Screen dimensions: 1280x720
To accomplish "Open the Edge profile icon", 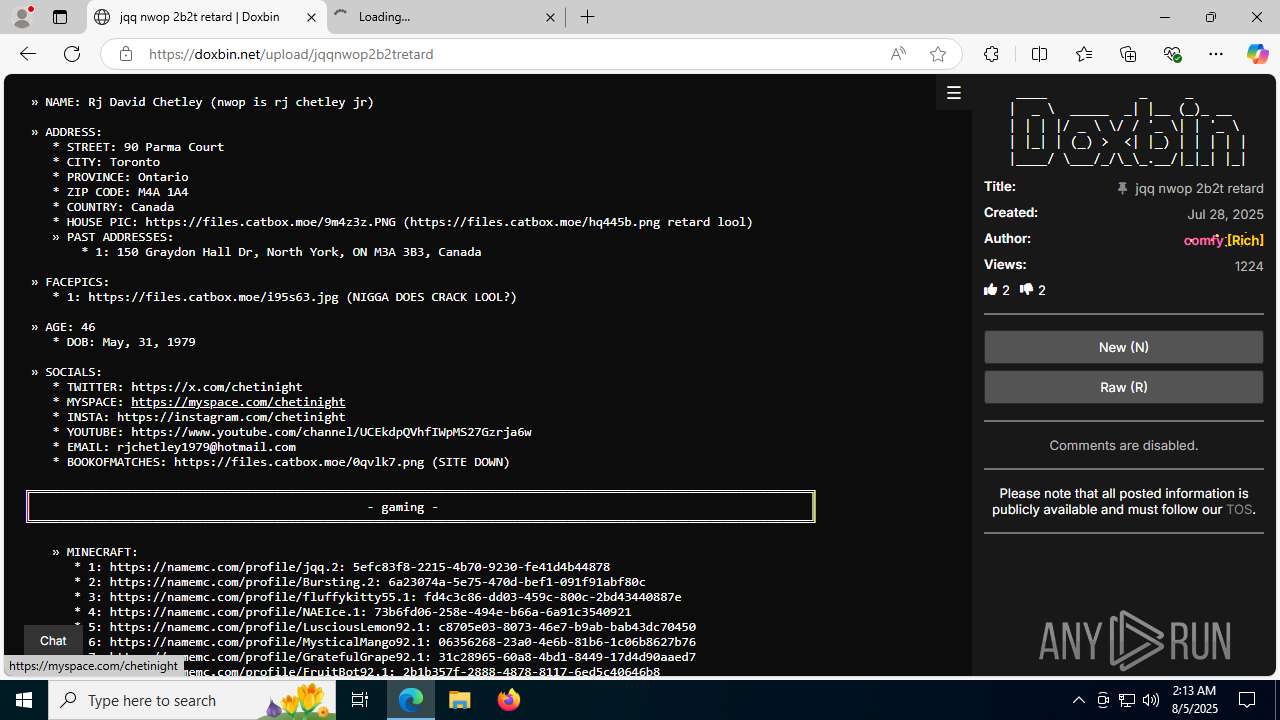I will (22, 17).
